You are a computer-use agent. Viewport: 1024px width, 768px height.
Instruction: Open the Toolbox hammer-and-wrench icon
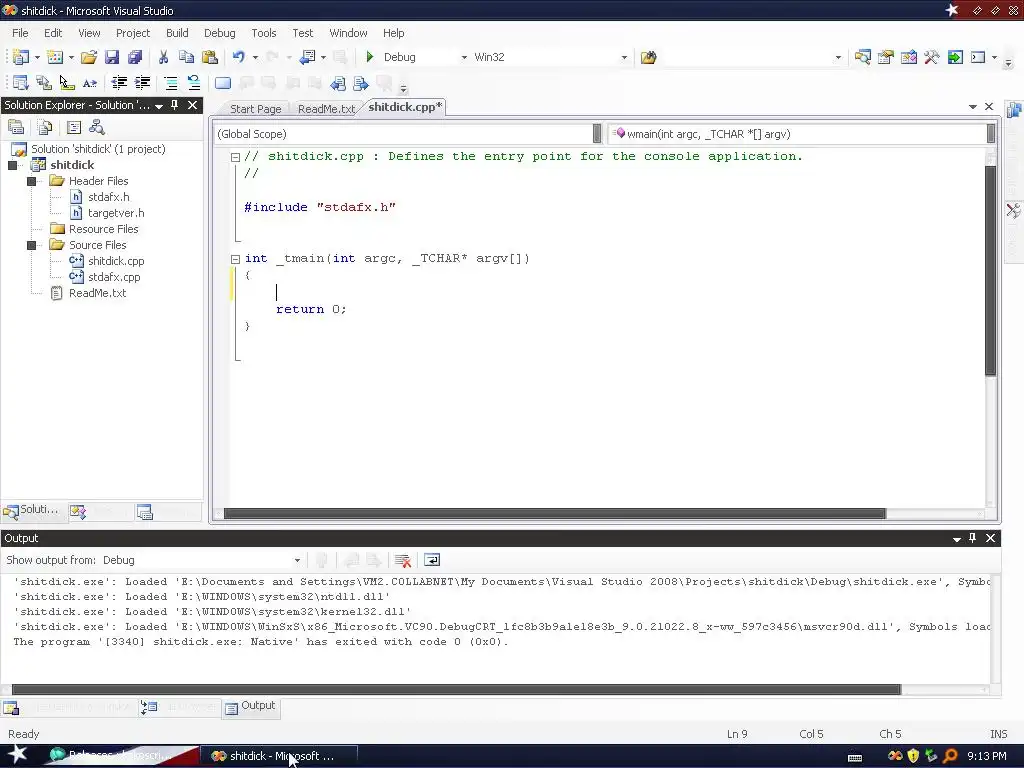tap(932, 57)
